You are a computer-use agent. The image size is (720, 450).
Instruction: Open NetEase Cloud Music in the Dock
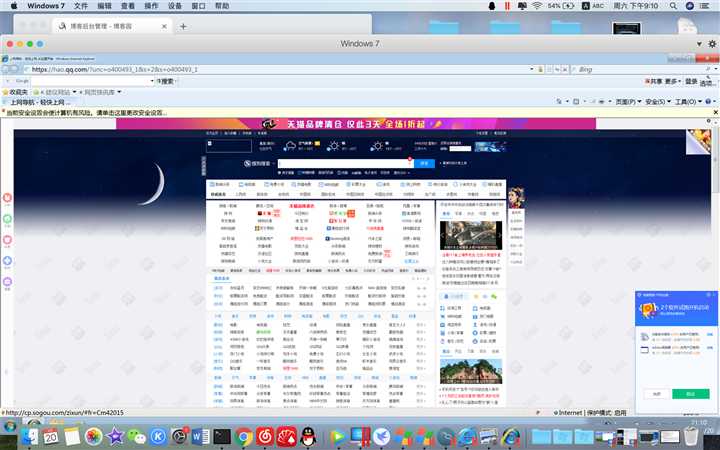[265, 436]
